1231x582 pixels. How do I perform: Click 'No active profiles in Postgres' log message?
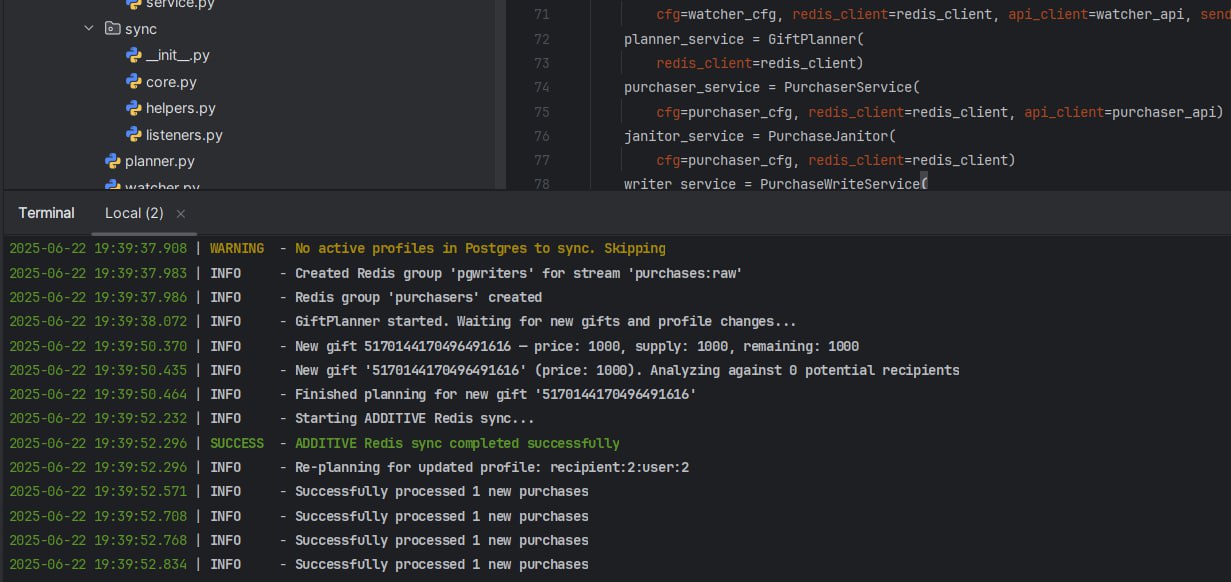(x=480, y=248)
